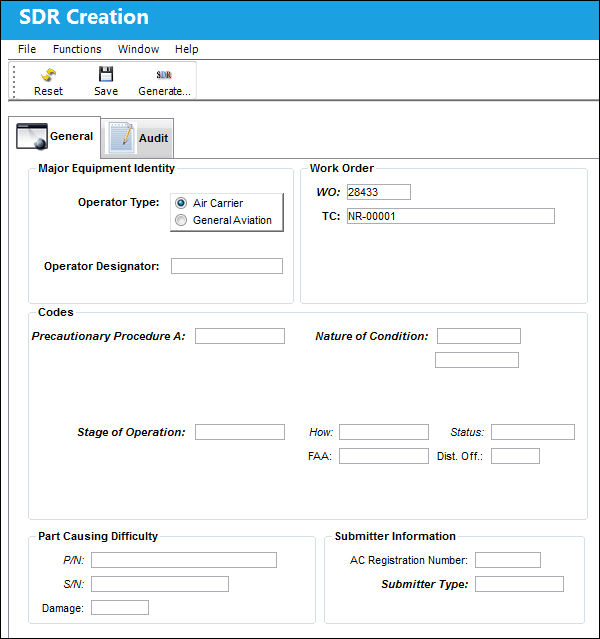This screenshot has width=600, height=639.
Task: Click the TC input field
Action: [x=451, y=216]
